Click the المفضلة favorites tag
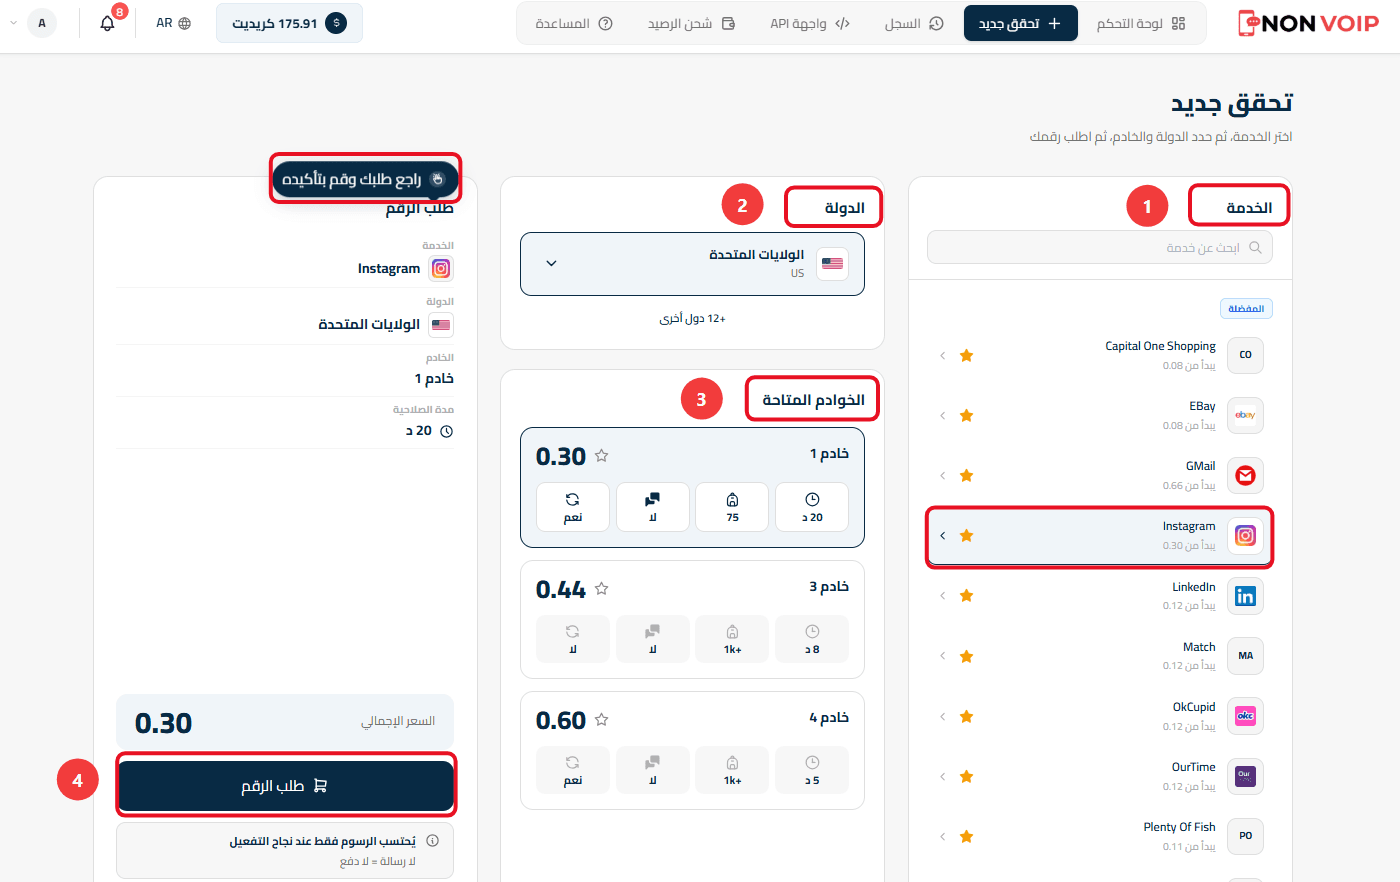 (x=1246, y=309)
